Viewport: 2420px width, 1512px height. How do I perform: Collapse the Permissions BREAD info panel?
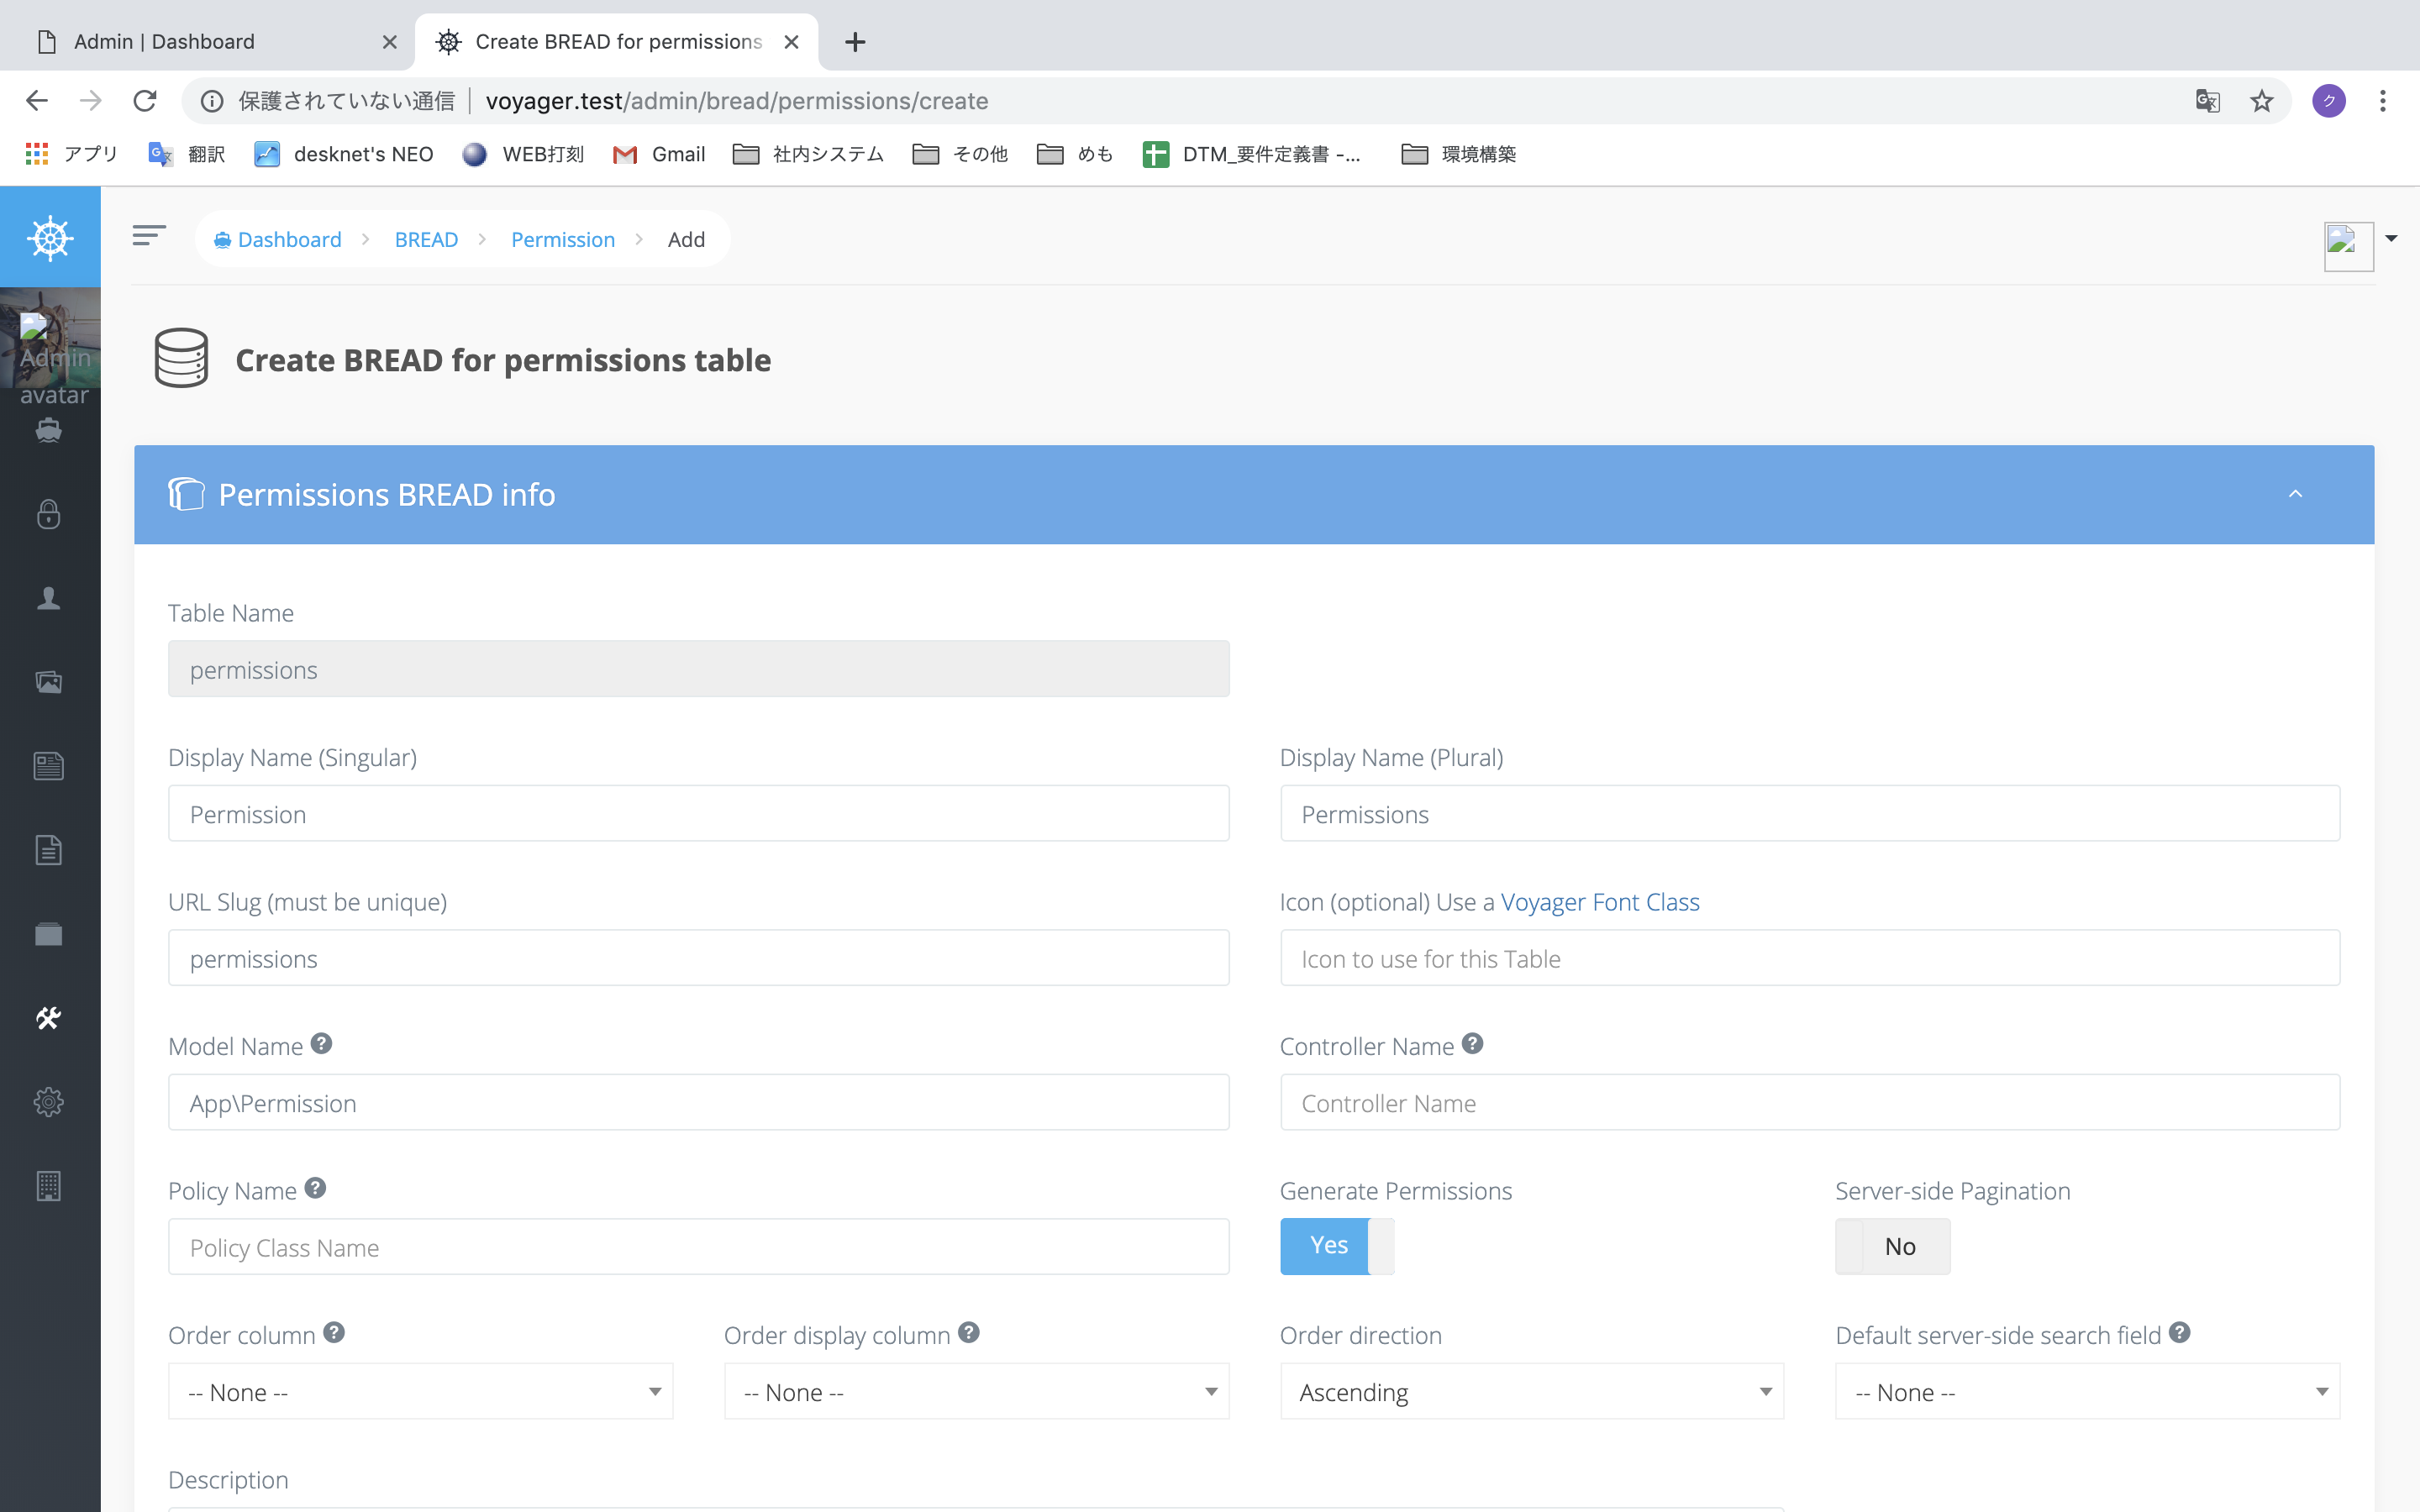2295,494
